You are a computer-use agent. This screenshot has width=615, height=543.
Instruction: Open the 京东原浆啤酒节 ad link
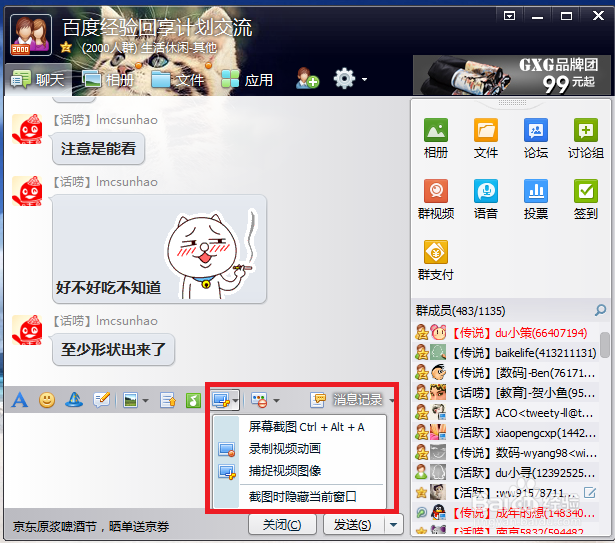point(91,526)
